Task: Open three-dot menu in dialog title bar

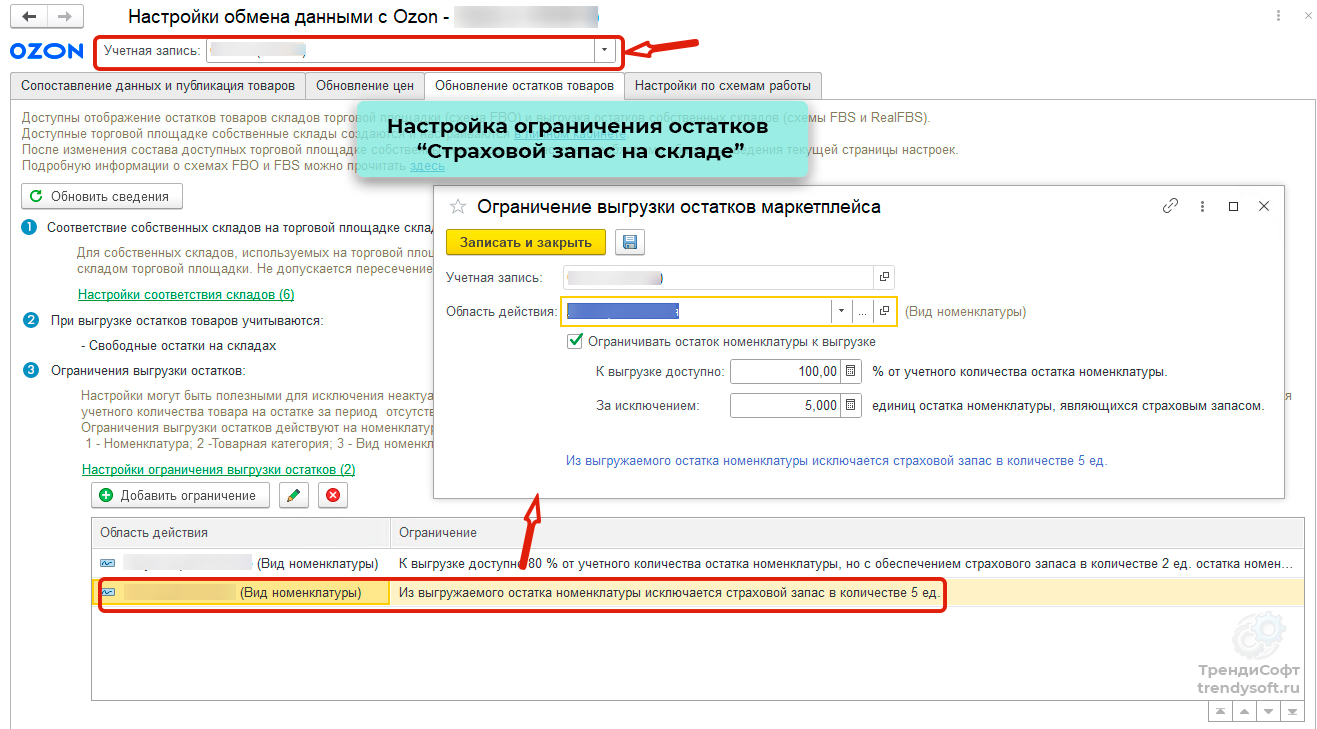Action: [1202, 206]
